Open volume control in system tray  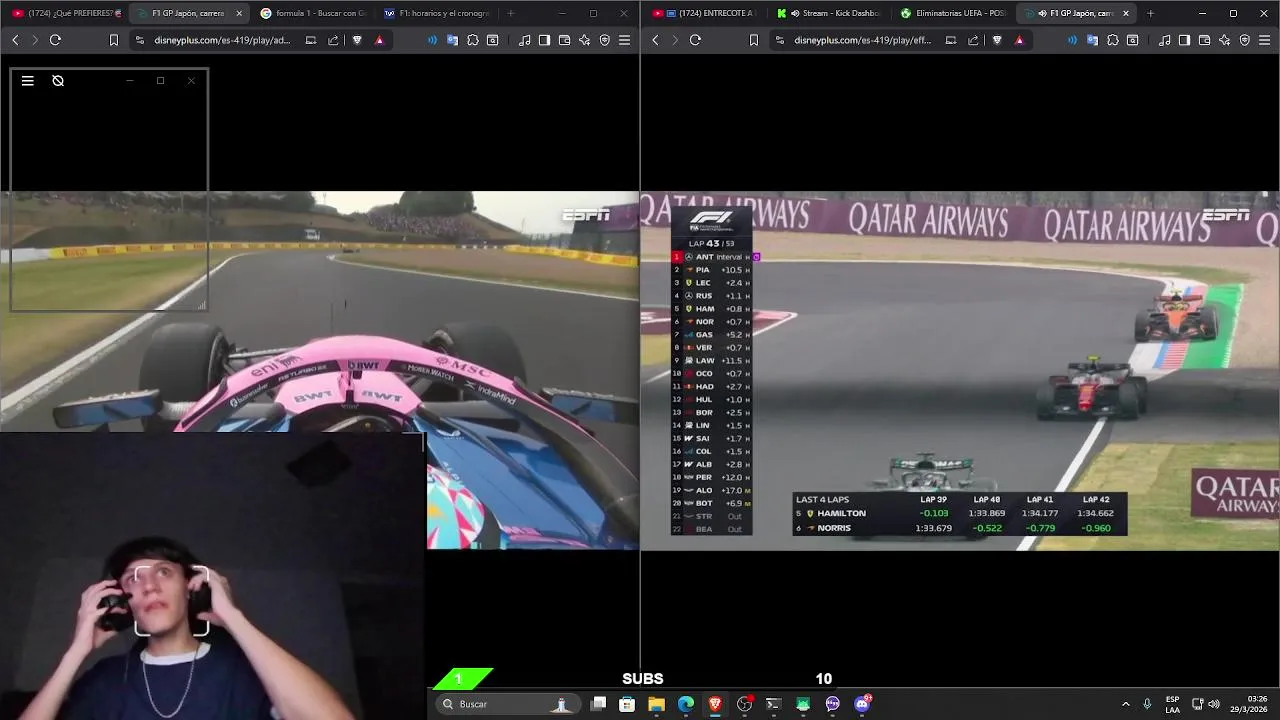click(1214, 704)
